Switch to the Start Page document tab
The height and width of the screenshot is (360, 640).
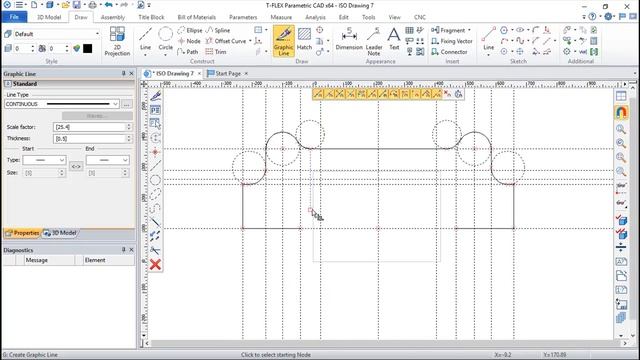pyautogui.click(x=228, y=73)
